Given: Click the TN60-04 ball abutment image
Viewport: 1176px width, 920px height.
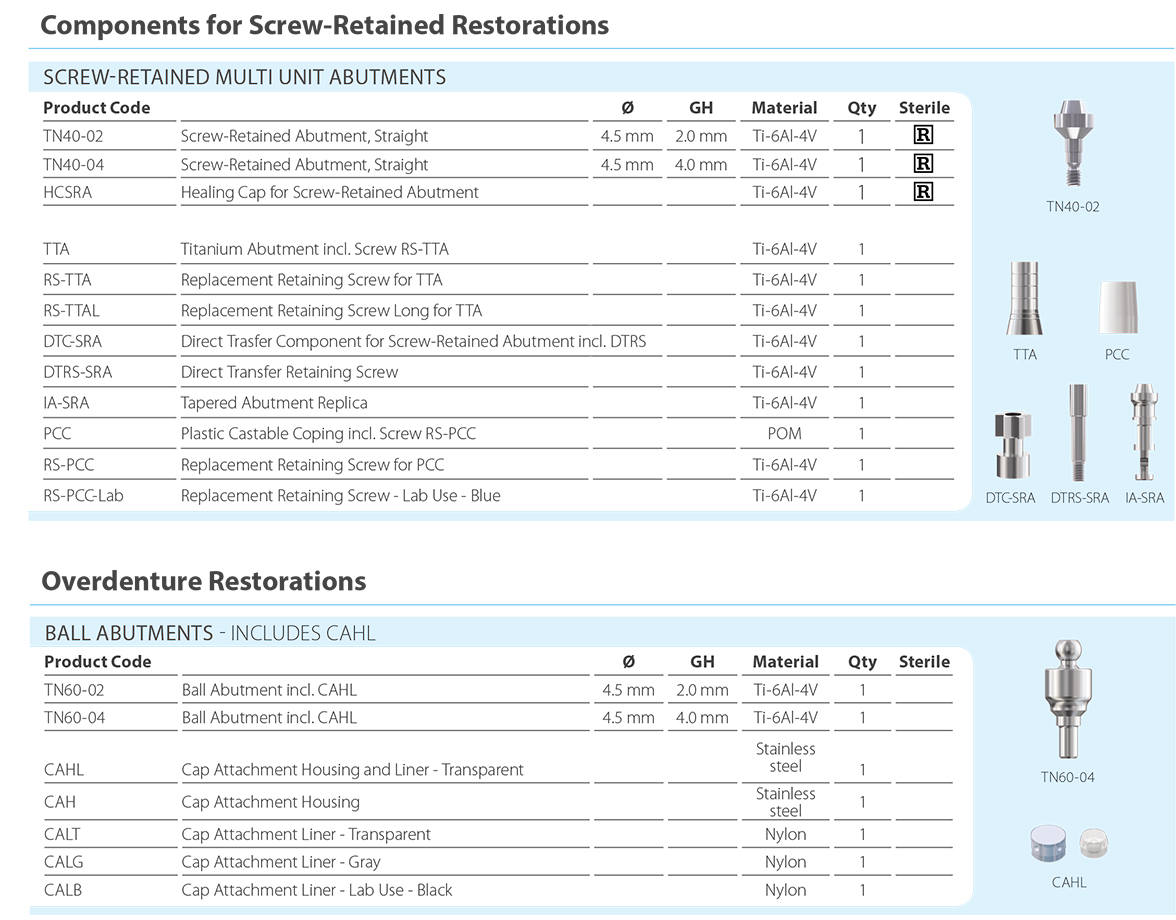Looking at the screenshot, I should pyautogui.click(x=1067, y=700).
